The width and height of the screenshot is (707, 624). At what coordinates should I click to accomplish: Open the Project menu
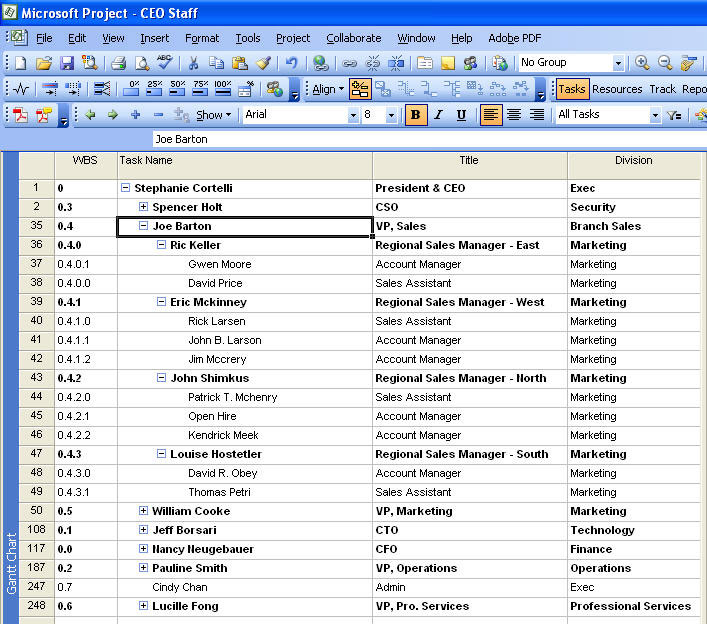pos(293,38)
